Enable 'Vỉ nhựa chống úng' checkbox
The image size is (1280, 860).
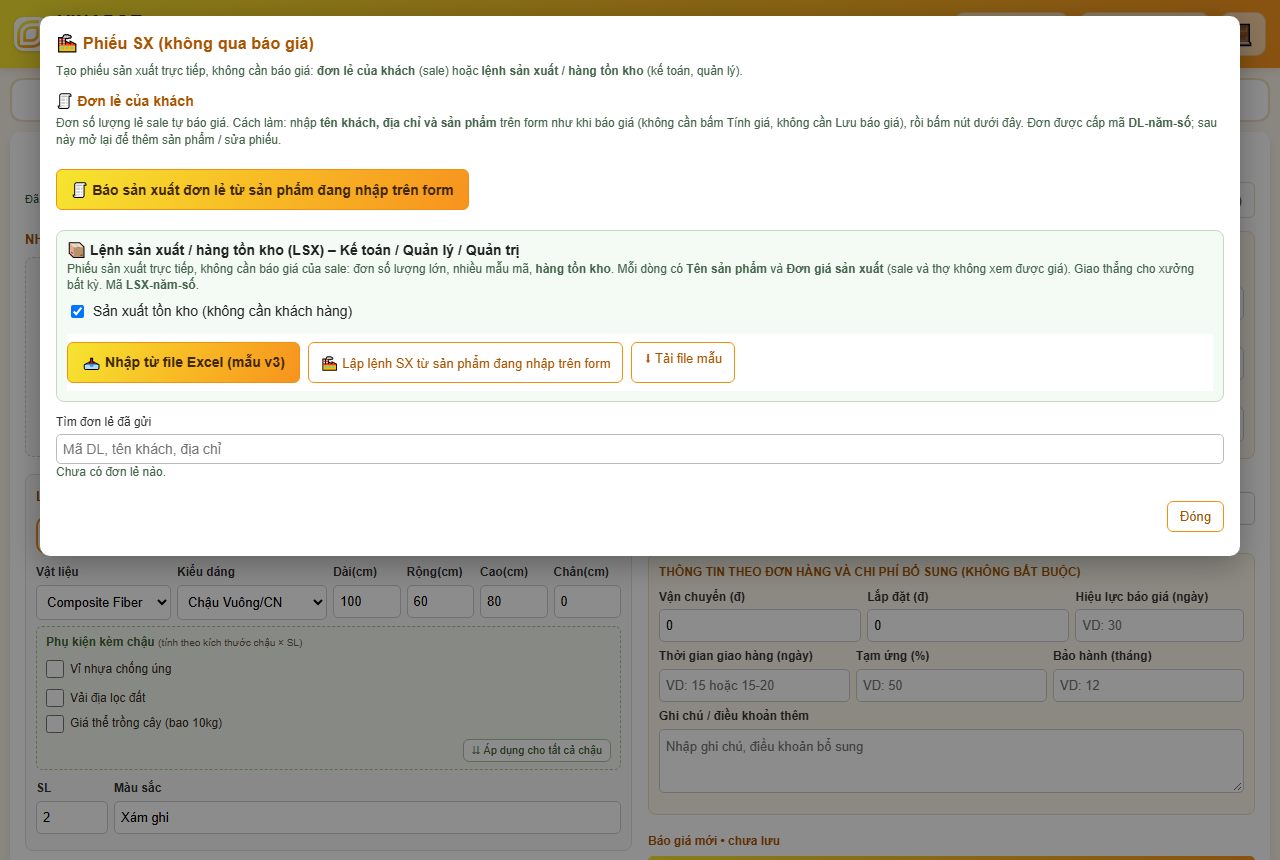point(55,669)
